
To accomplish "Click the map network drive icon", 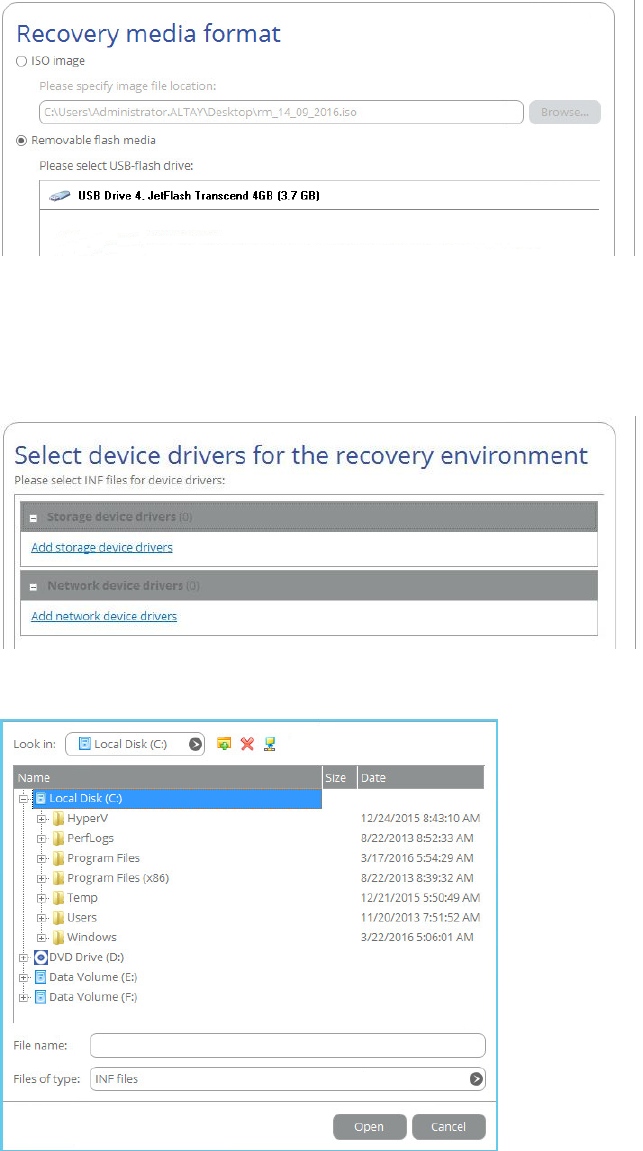I will (x=269, y=744).
